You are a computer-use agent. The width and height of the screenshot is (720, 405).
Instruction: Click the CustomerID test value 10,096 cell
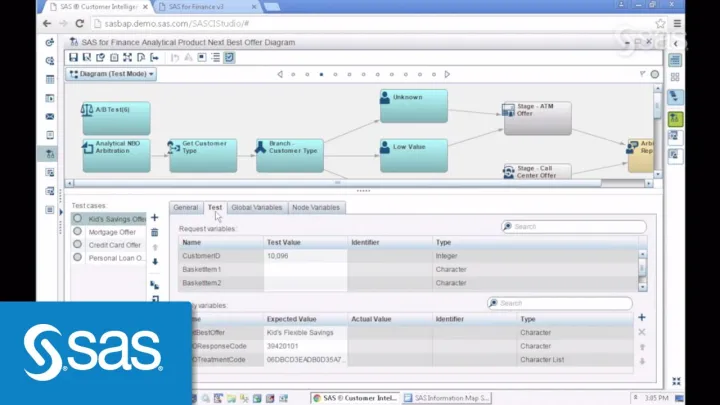point(305,256)
